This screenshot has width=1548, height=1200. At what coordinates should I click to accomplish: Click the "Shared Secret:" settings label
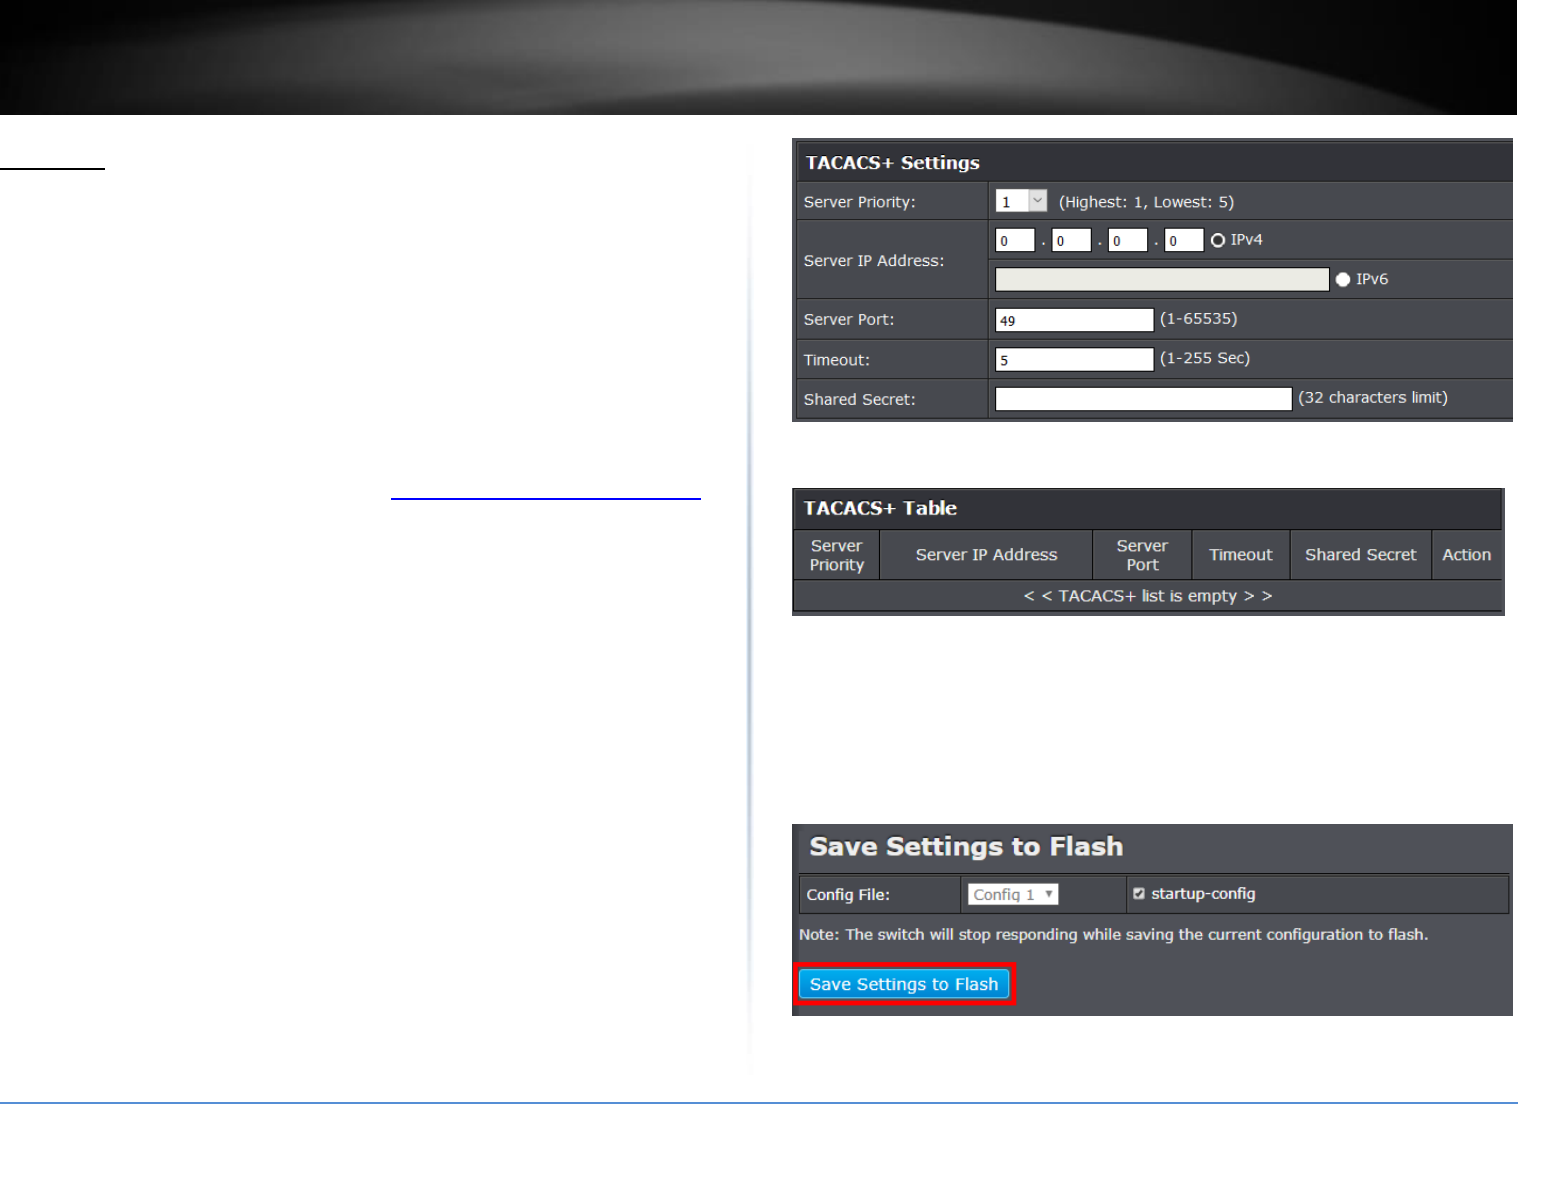pos(859,399)
